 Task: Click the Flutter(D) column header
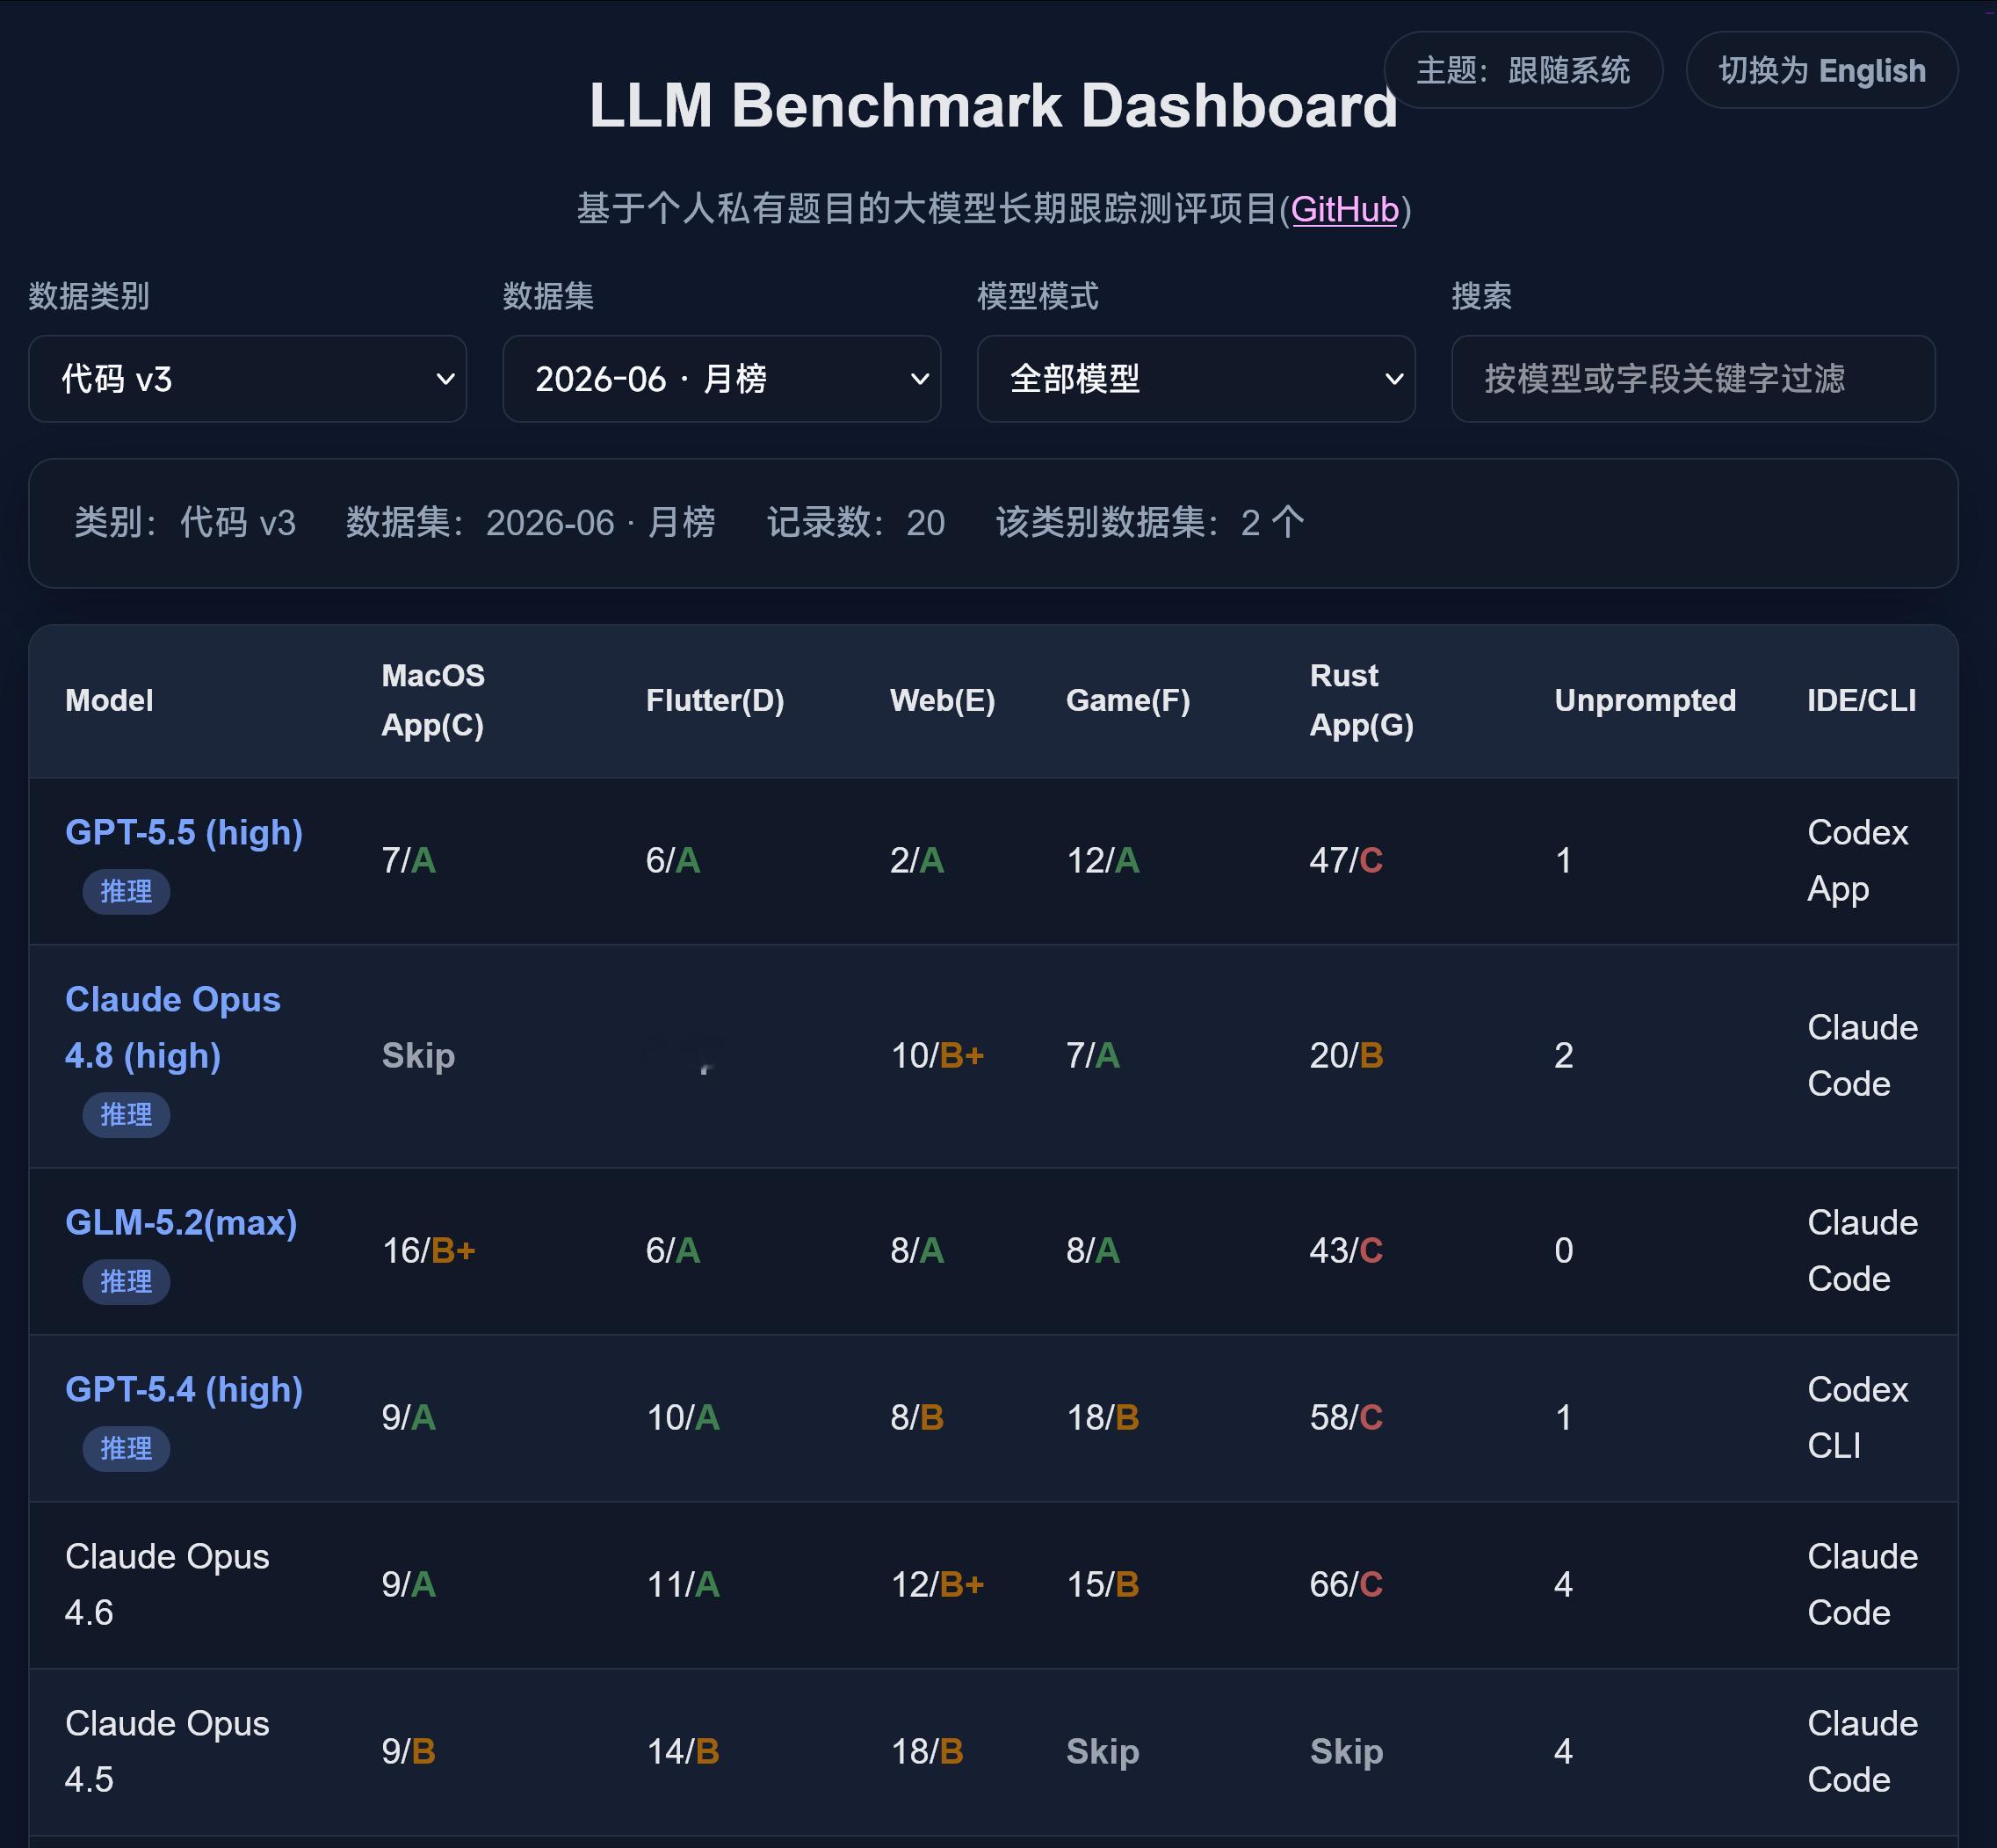click(x=714, y=700)
